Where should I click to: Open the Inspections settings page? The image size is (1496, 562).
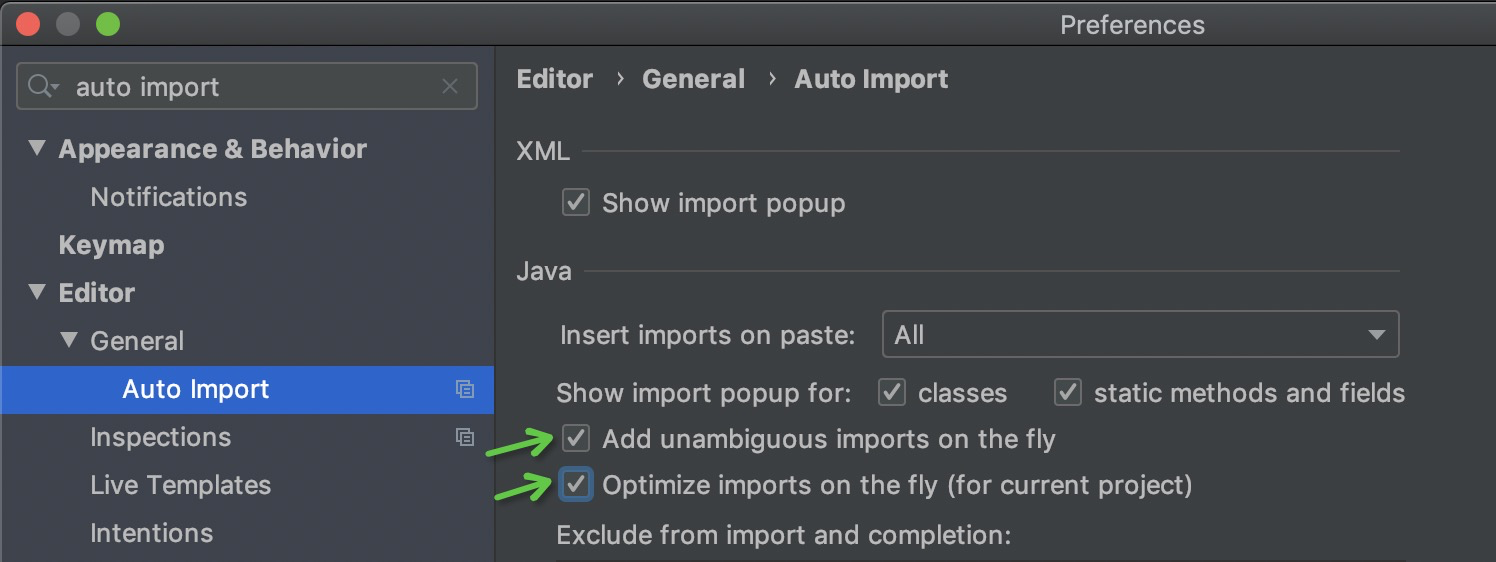point(160,437)
